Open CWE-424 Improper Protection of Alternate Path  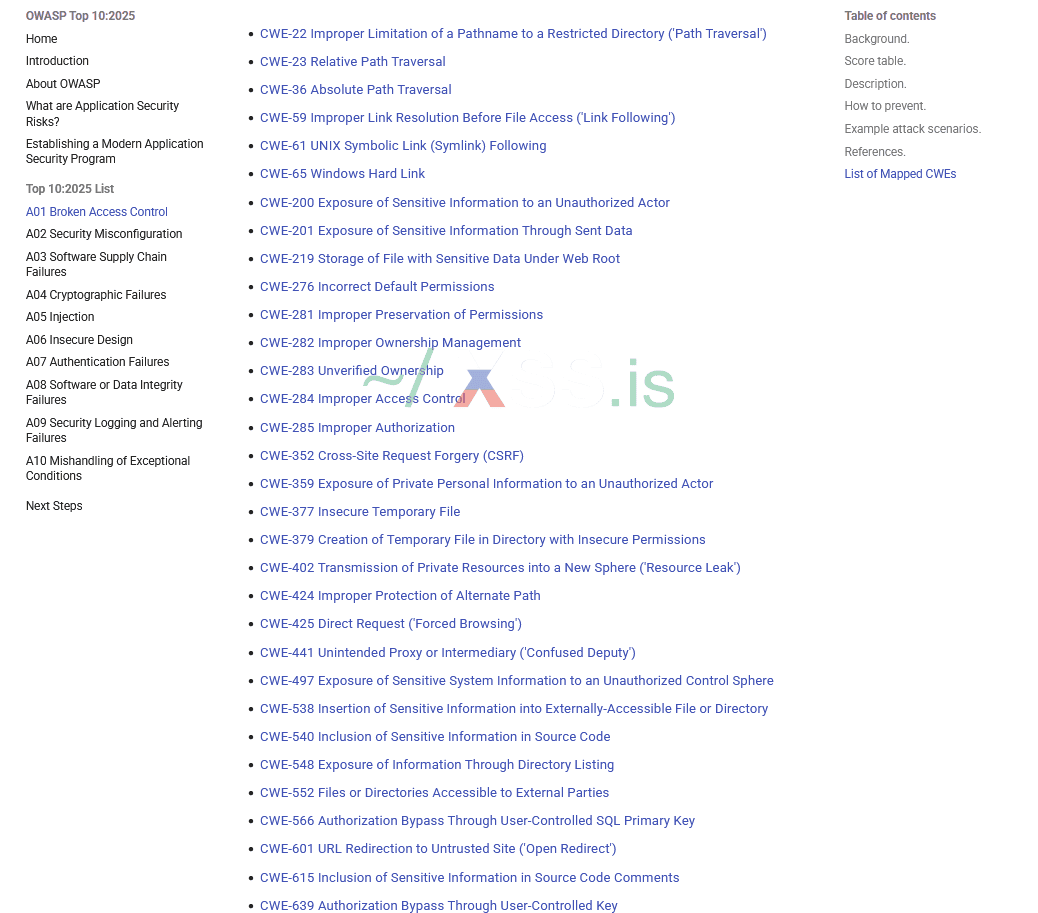pos(400,596)
